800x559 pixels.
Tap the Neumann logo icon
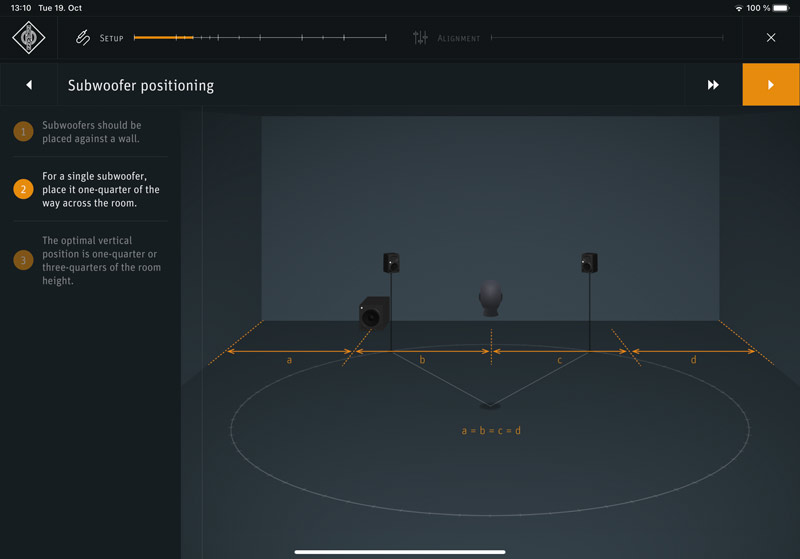click(28, 38)
